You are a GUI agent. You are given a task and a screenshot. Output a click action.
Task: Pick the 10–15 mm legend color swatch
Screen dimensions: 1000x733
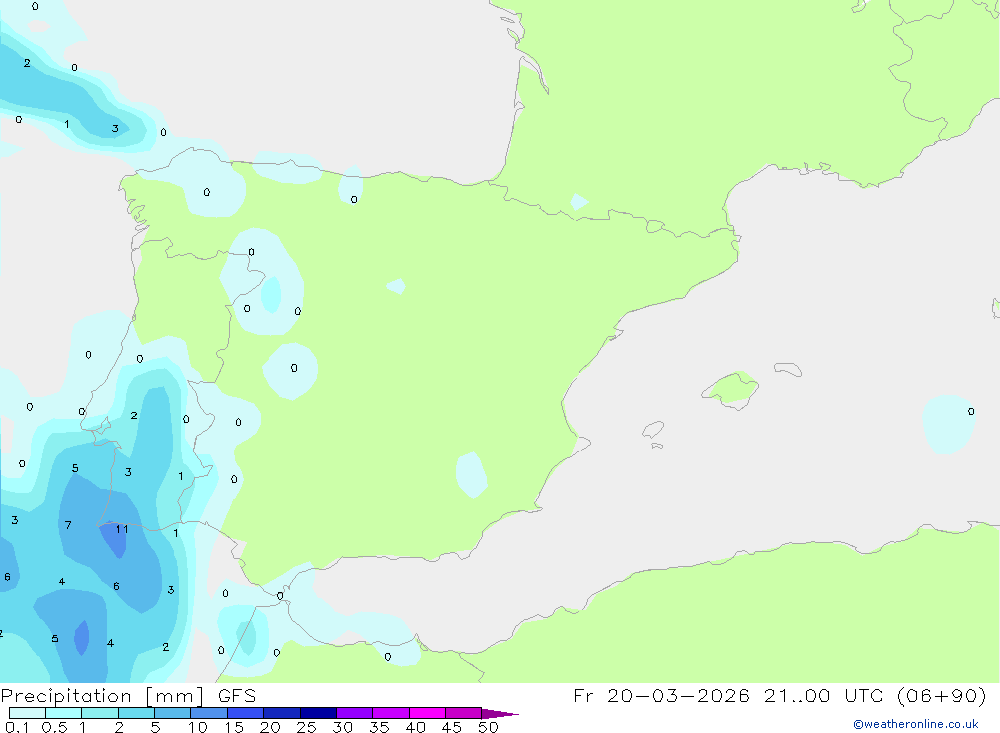[209, 713]
